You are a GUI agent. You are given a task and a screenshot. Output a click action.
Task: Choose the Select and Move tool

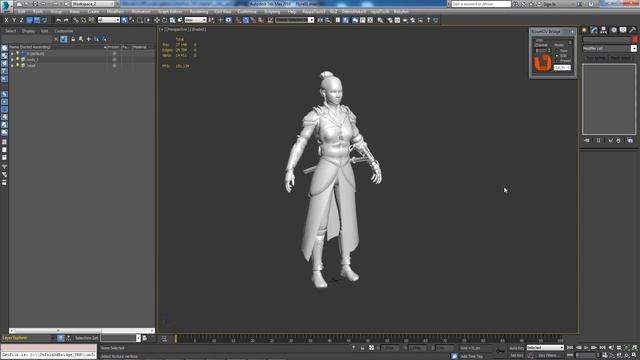pos(157,20)
